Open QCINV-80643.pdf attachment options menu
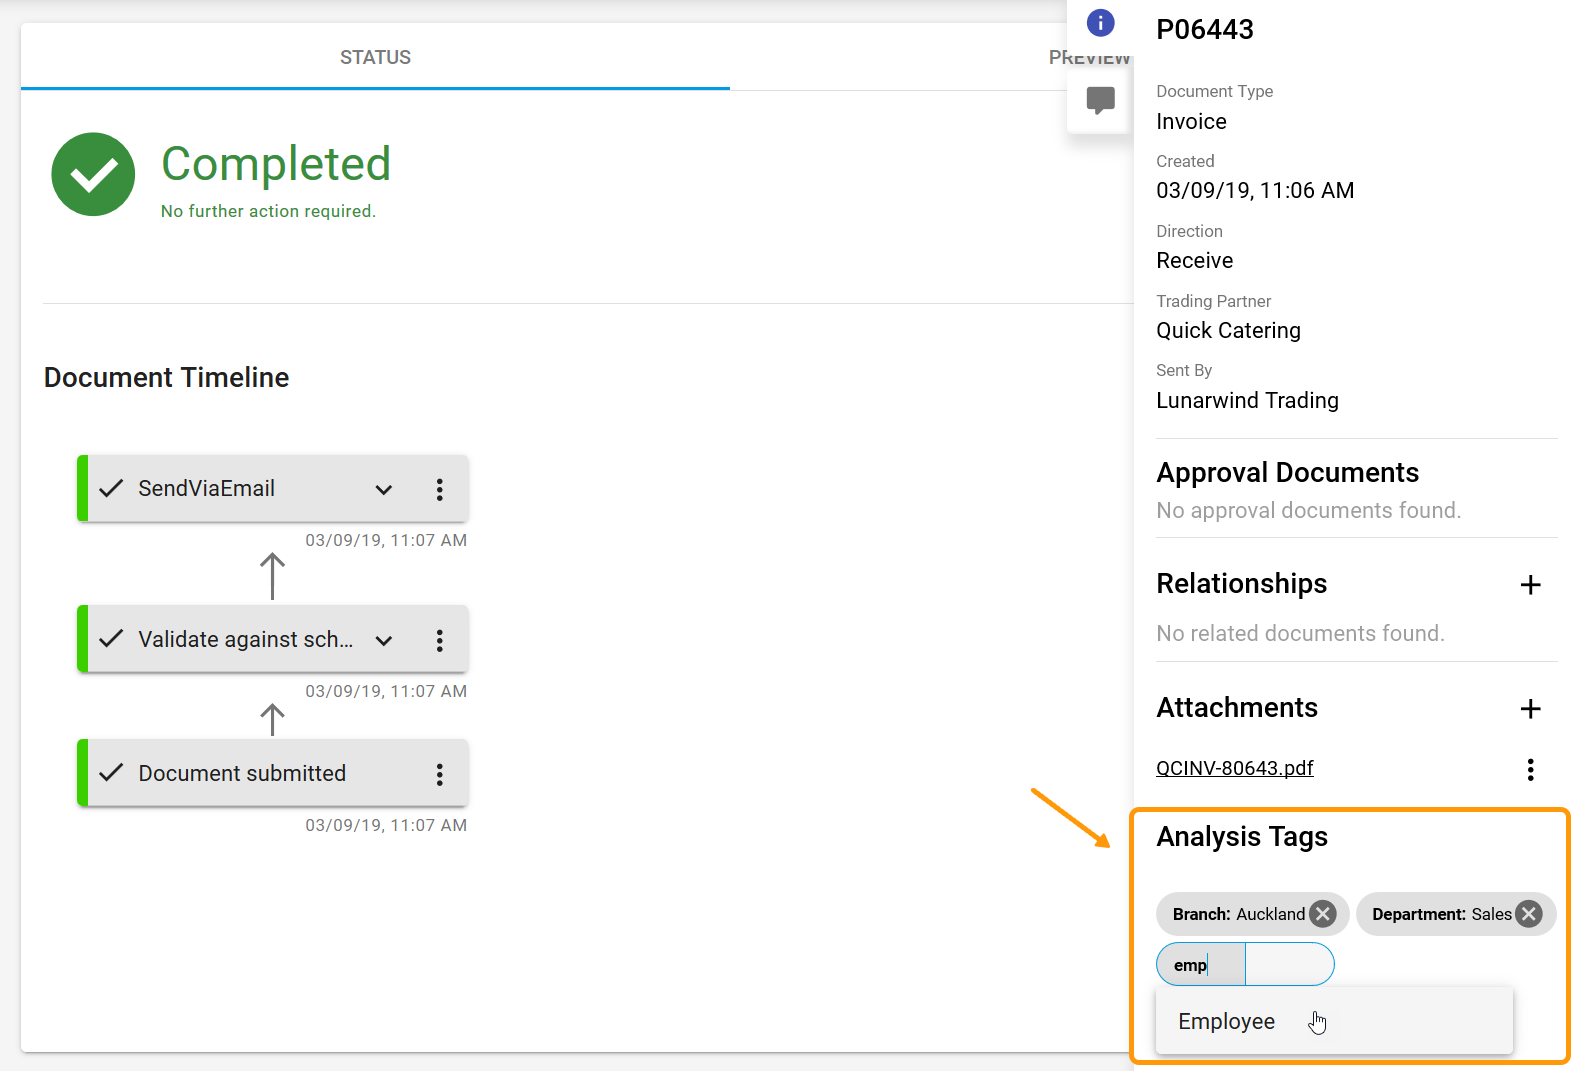 pos(1530,769)
